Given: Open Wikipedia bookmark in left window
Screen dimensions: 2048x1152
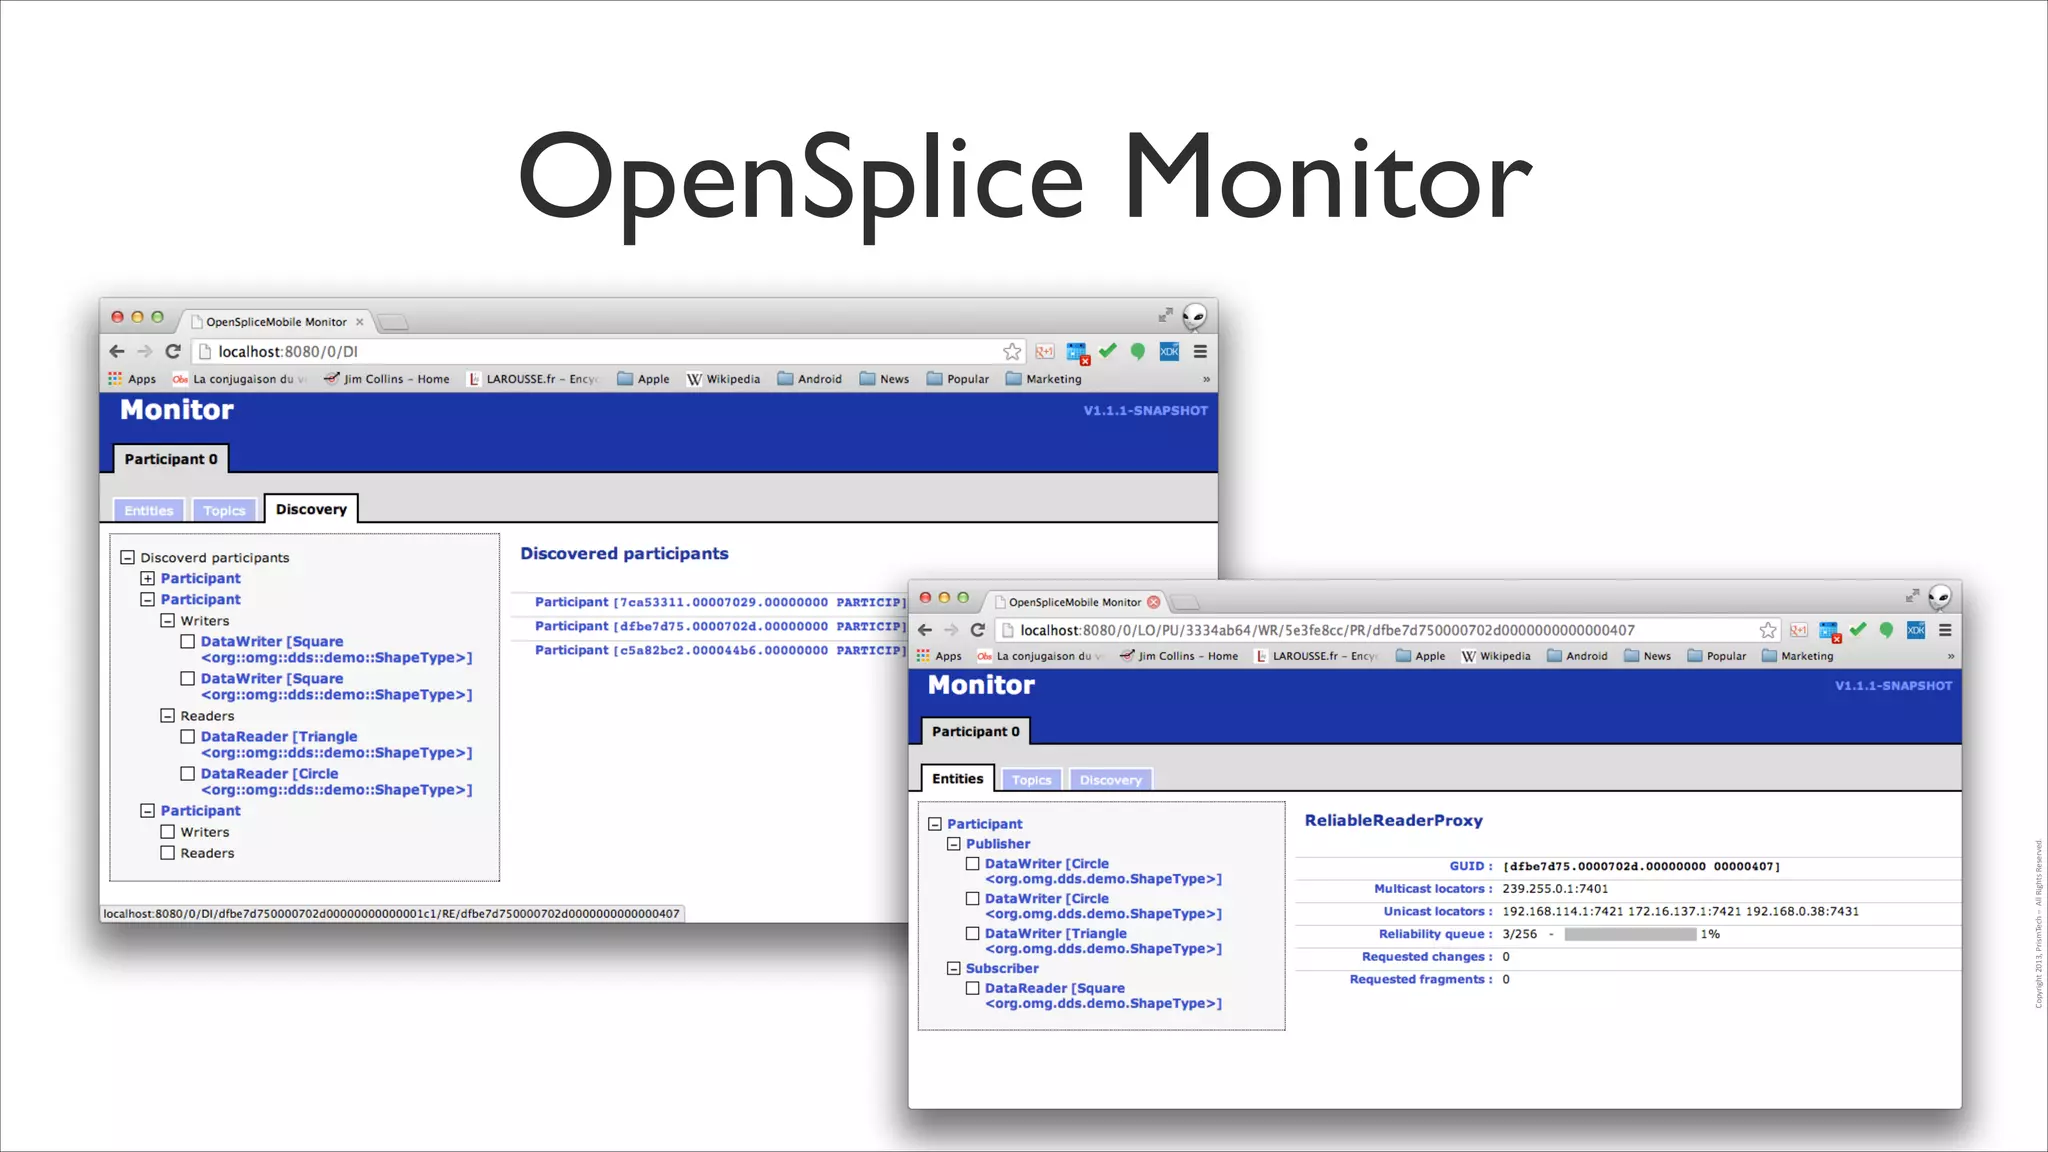Looking at the screenshot, I should [723, 379].
